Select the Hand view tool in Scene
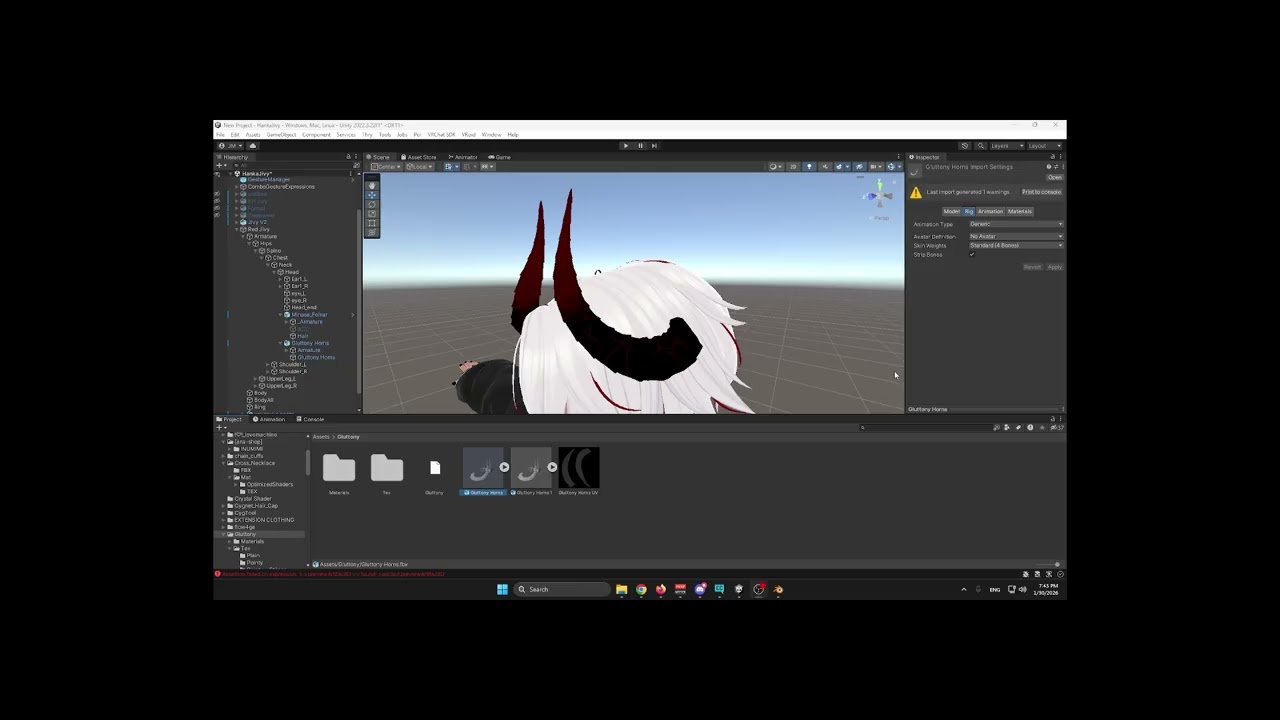The width and height of the screenshot is (1280, 720). [372, 186]
